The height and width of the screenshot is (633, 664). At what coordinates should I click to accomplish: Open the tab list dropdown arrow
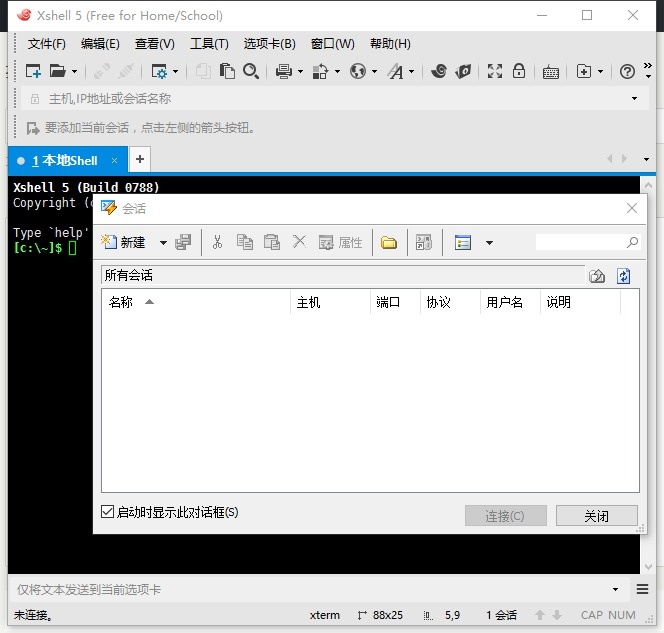[x=646, y=159]
